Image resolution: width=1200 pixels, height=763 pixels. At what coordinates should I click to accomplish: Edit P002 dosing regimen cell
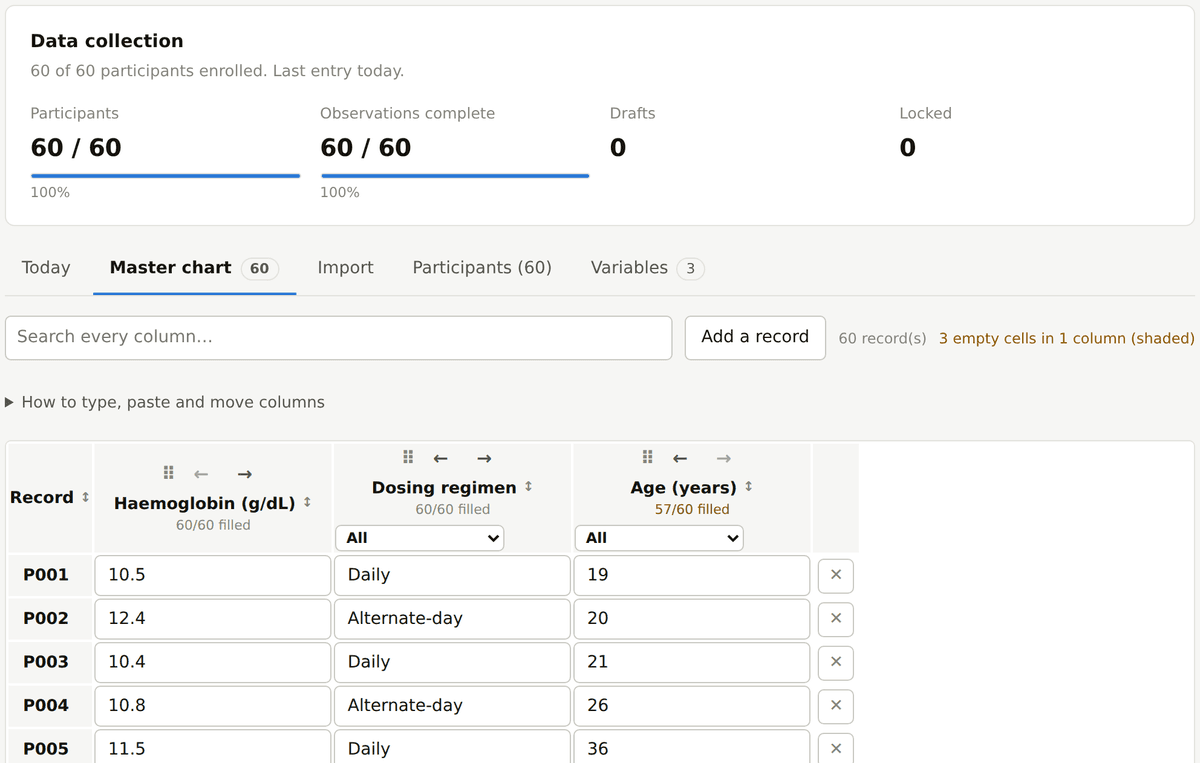coord(453,618)
